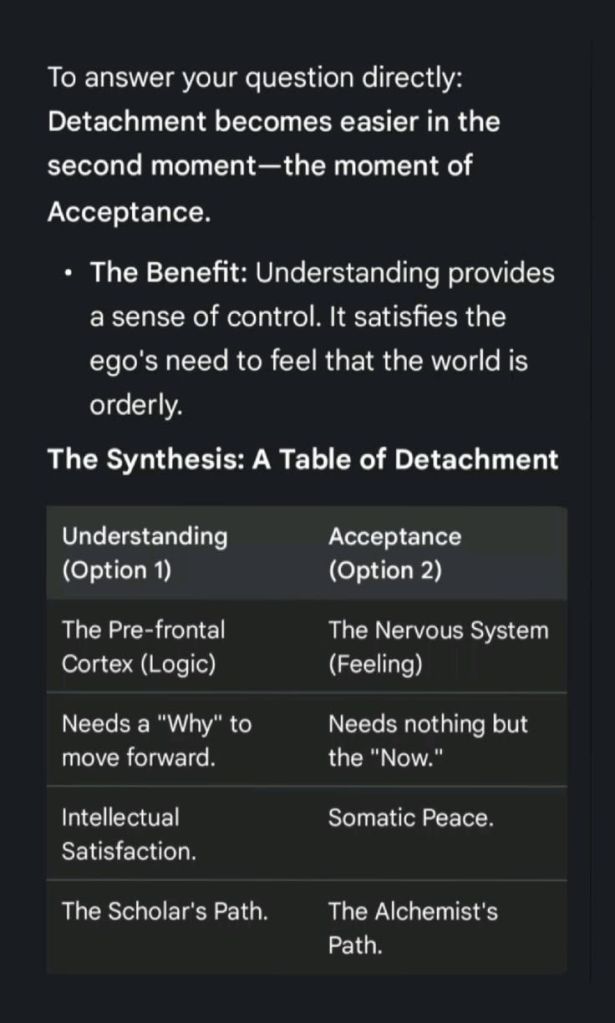This screenshot has height=1023, width=615.
Task: Click the "Intellectual Satisfaction." table cell
Action: coord(129,834)
